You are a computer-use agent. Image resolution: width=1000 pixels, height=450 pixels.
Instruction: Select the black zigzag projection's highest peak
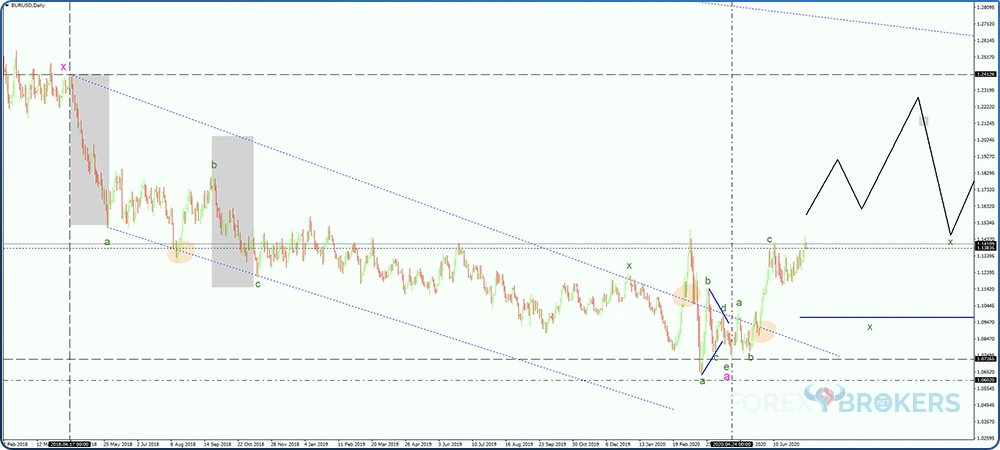click(917, 97)
